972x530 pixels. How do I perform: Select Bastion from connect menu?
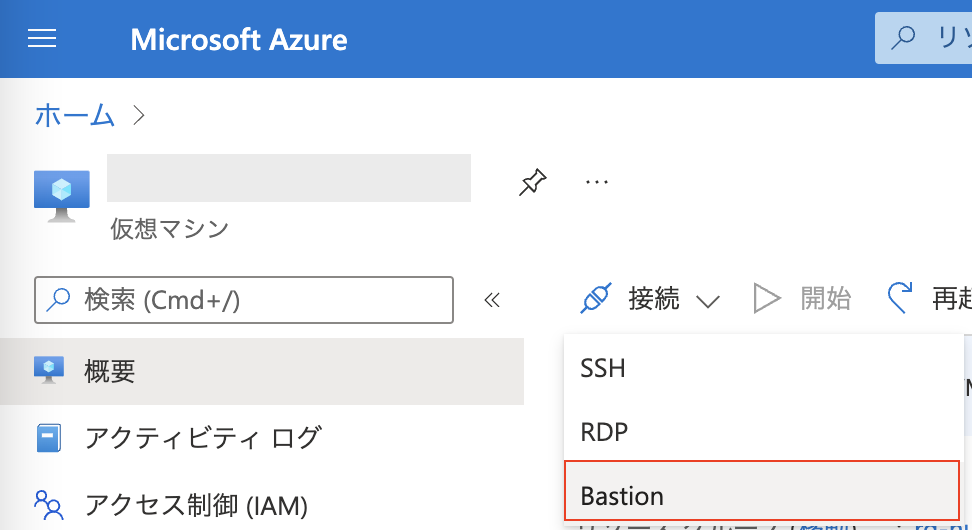(x=762, y=491)
